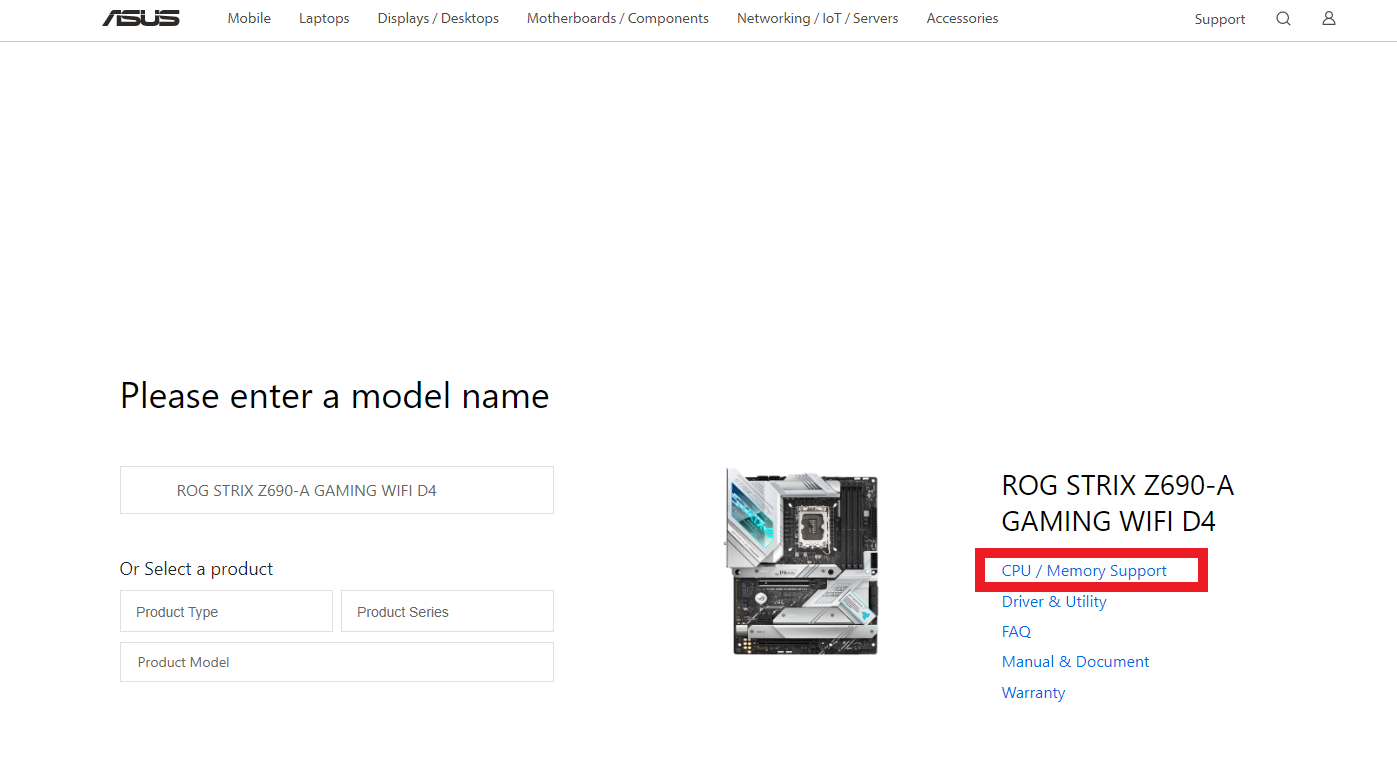Expand the Product Series dropdown
Screen dimensions: 1397x762
tap(447, 611)
